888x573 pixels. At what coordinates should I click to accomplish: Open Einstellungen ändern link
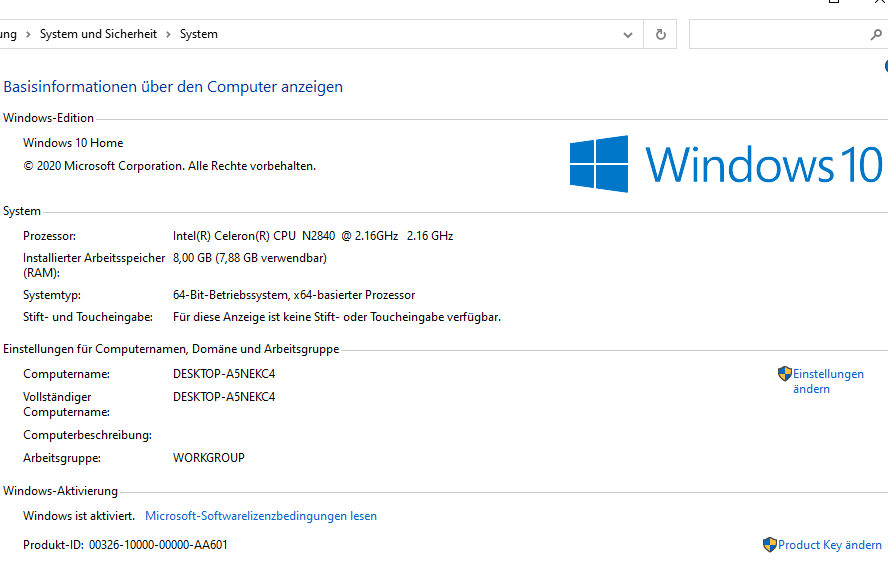point(828,381)
